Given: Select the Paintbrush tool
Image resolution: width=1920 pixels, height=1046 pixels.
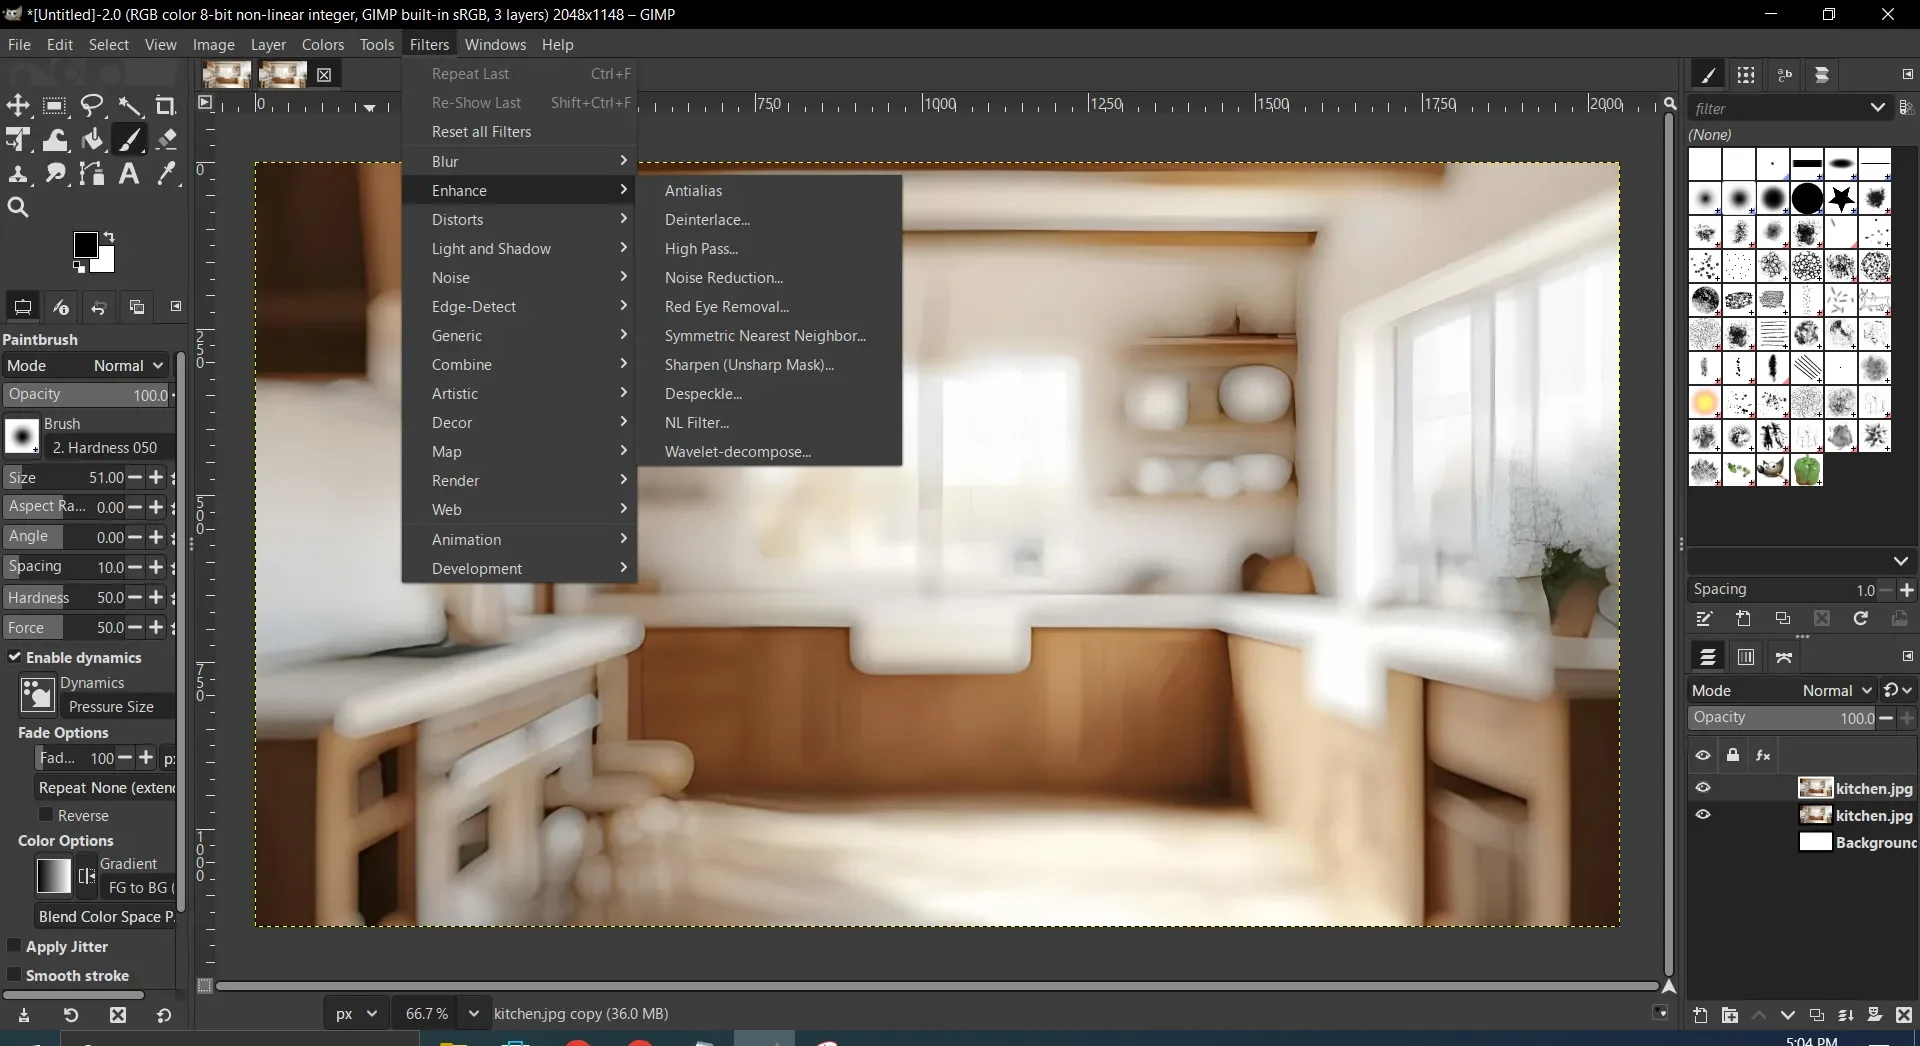Looking at the screenshot, I should 129,140.
